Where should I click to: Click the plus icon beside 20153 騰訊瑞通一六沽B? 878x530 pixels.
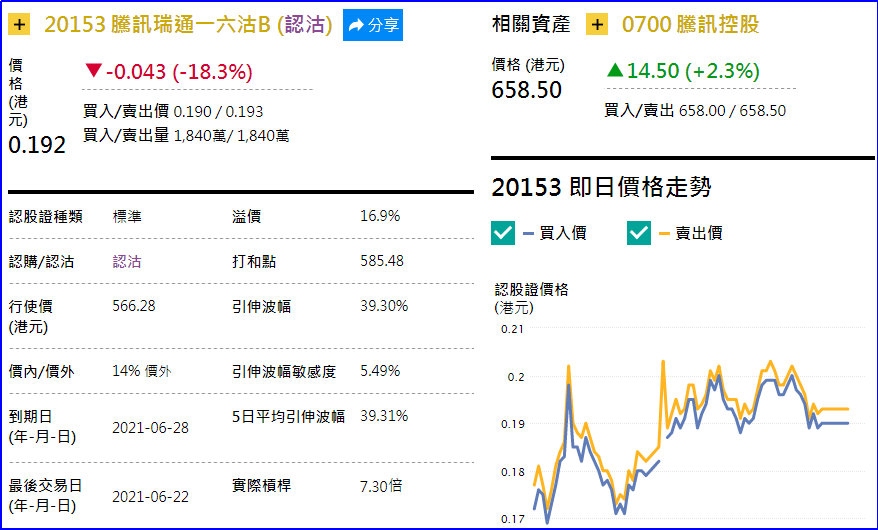(x=19, y=25)
